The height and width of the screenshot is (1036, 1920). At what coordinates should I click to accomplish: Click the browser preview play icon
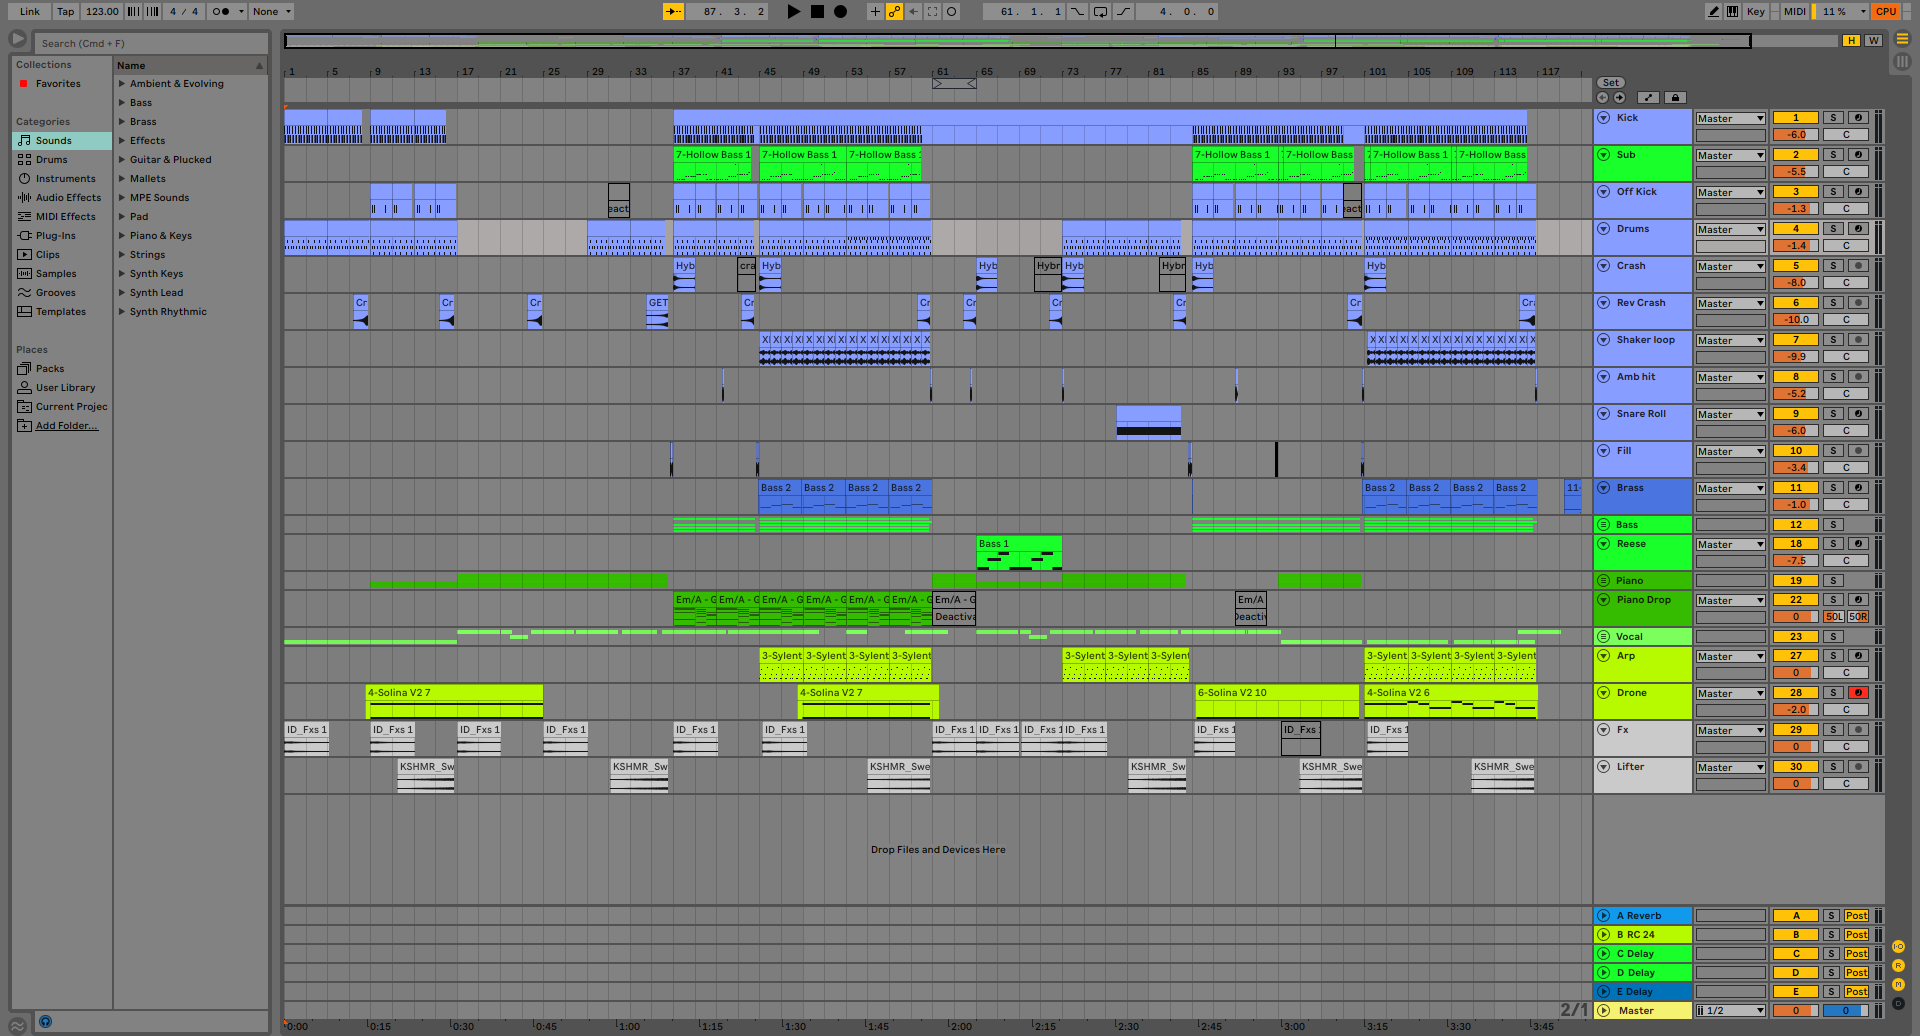click(x=18, y=39)
